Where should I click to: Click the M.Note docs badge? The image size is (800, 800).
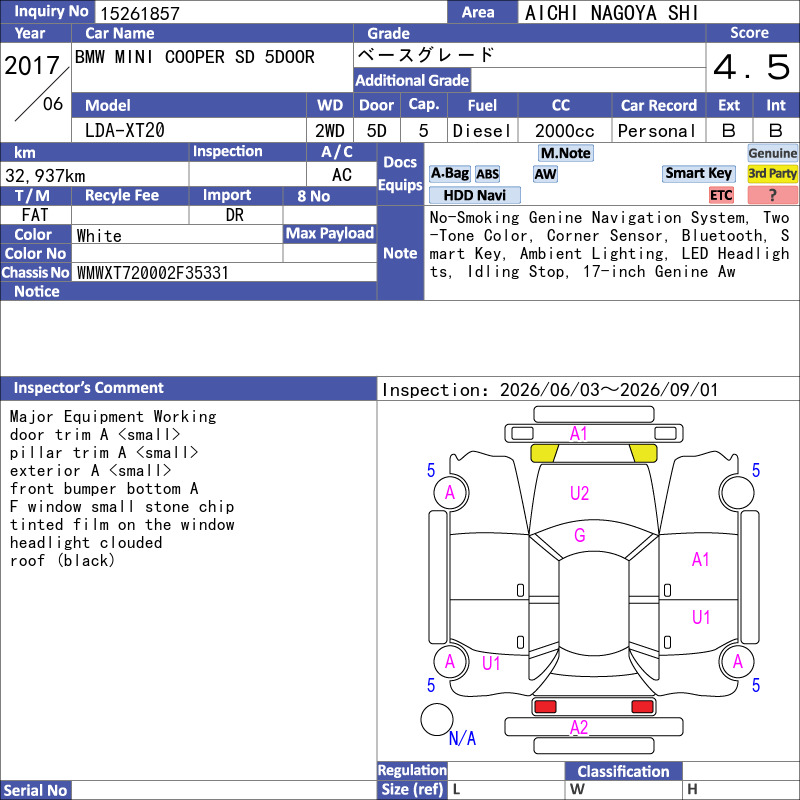click(x=565, y=153)
